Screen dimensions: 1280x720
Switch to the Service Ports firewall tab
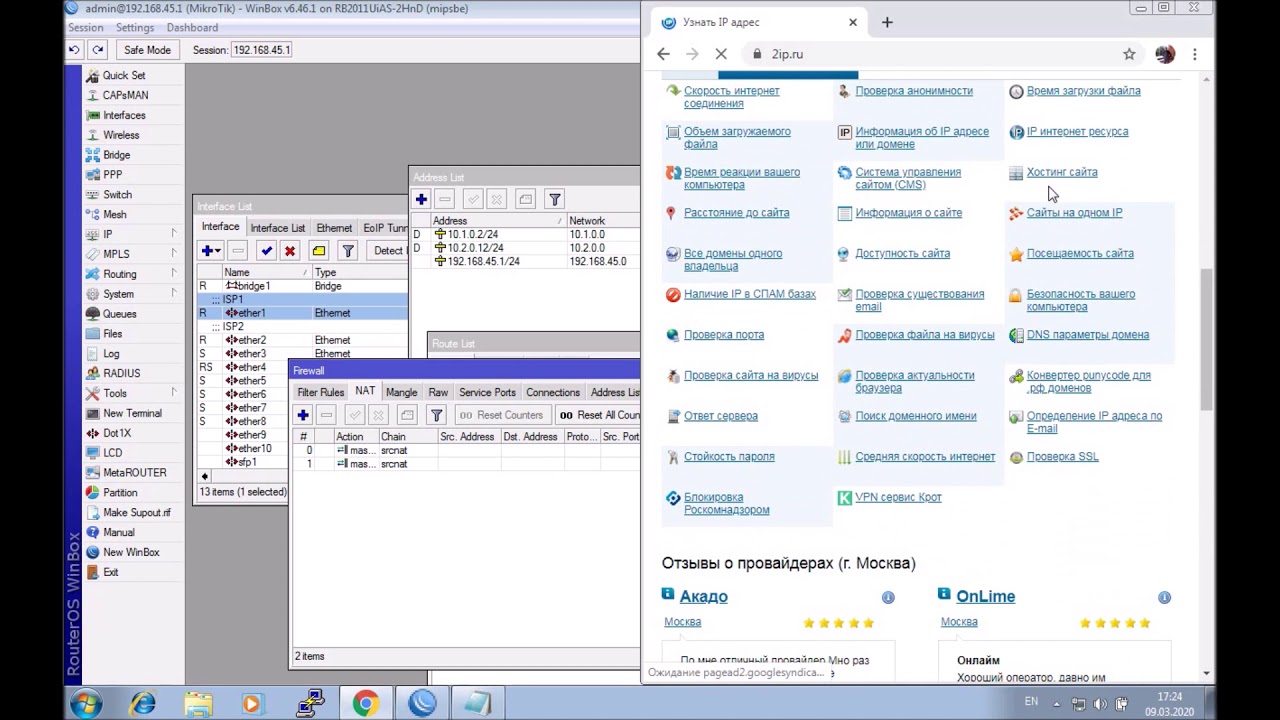pyautogui.click(x=487, y=393)
